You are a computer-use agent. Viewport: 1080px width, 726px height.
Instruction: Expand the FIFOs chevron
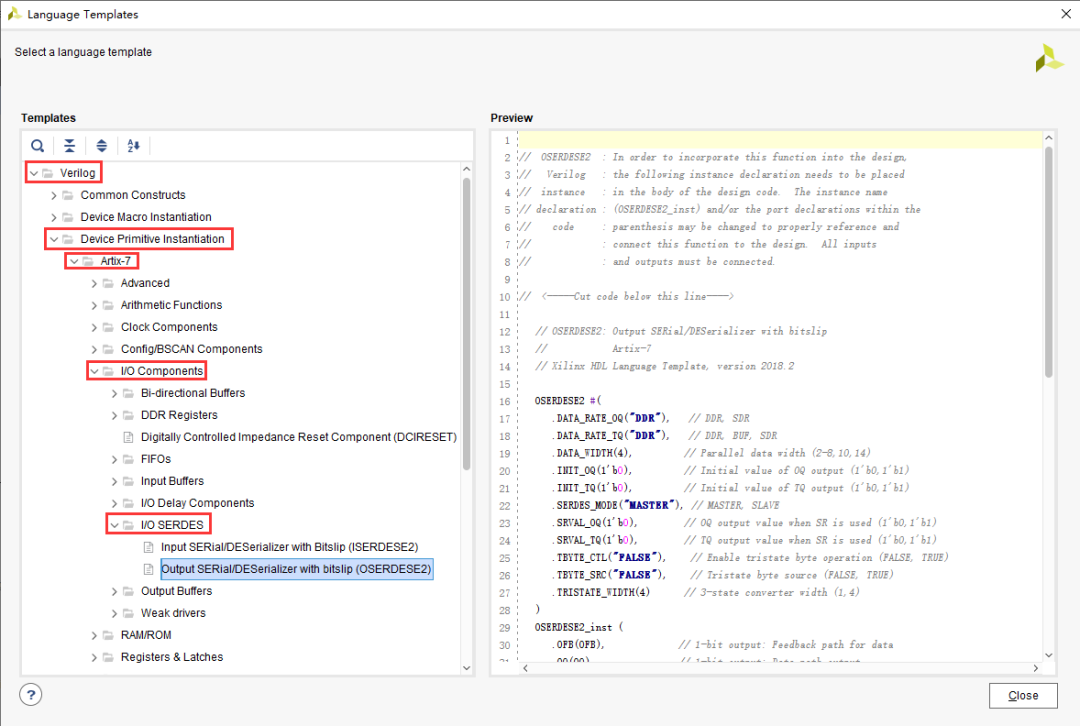point(114,459)
